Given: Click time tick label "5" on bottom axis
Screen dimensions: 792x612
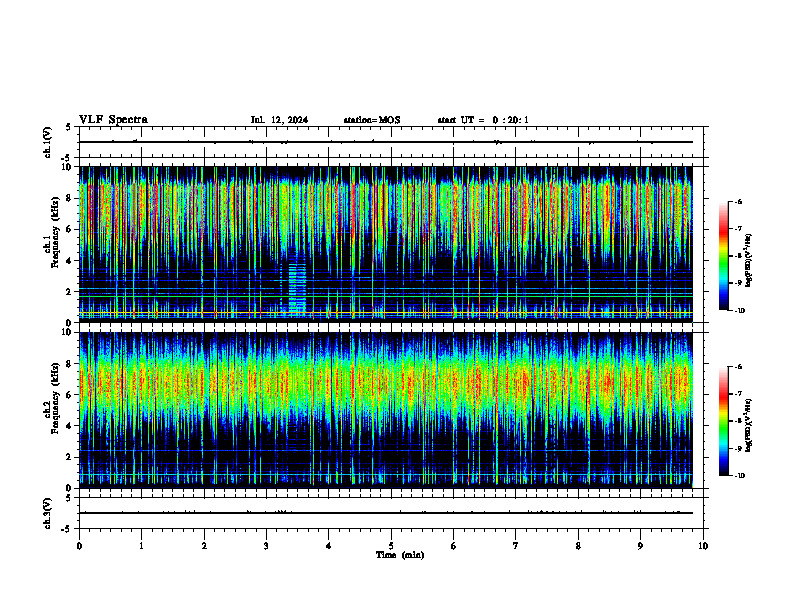Looking at the screenshot, I should click(391, 546).
